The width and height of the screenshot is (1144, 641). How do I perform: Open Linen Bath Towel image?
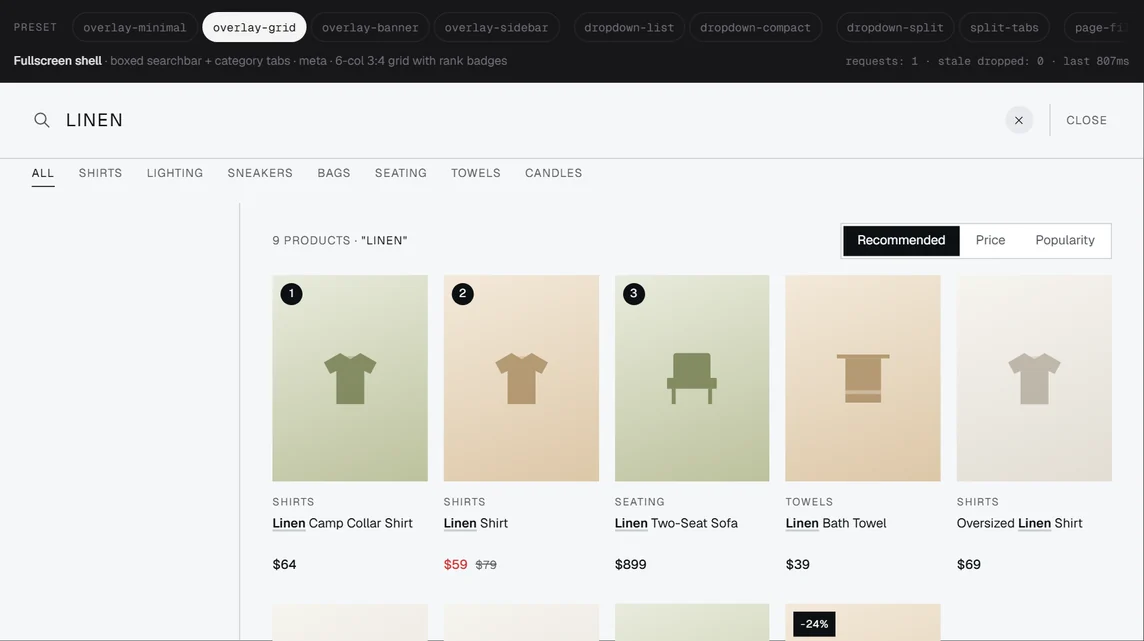pyautogui.click(x=863, y=378)
